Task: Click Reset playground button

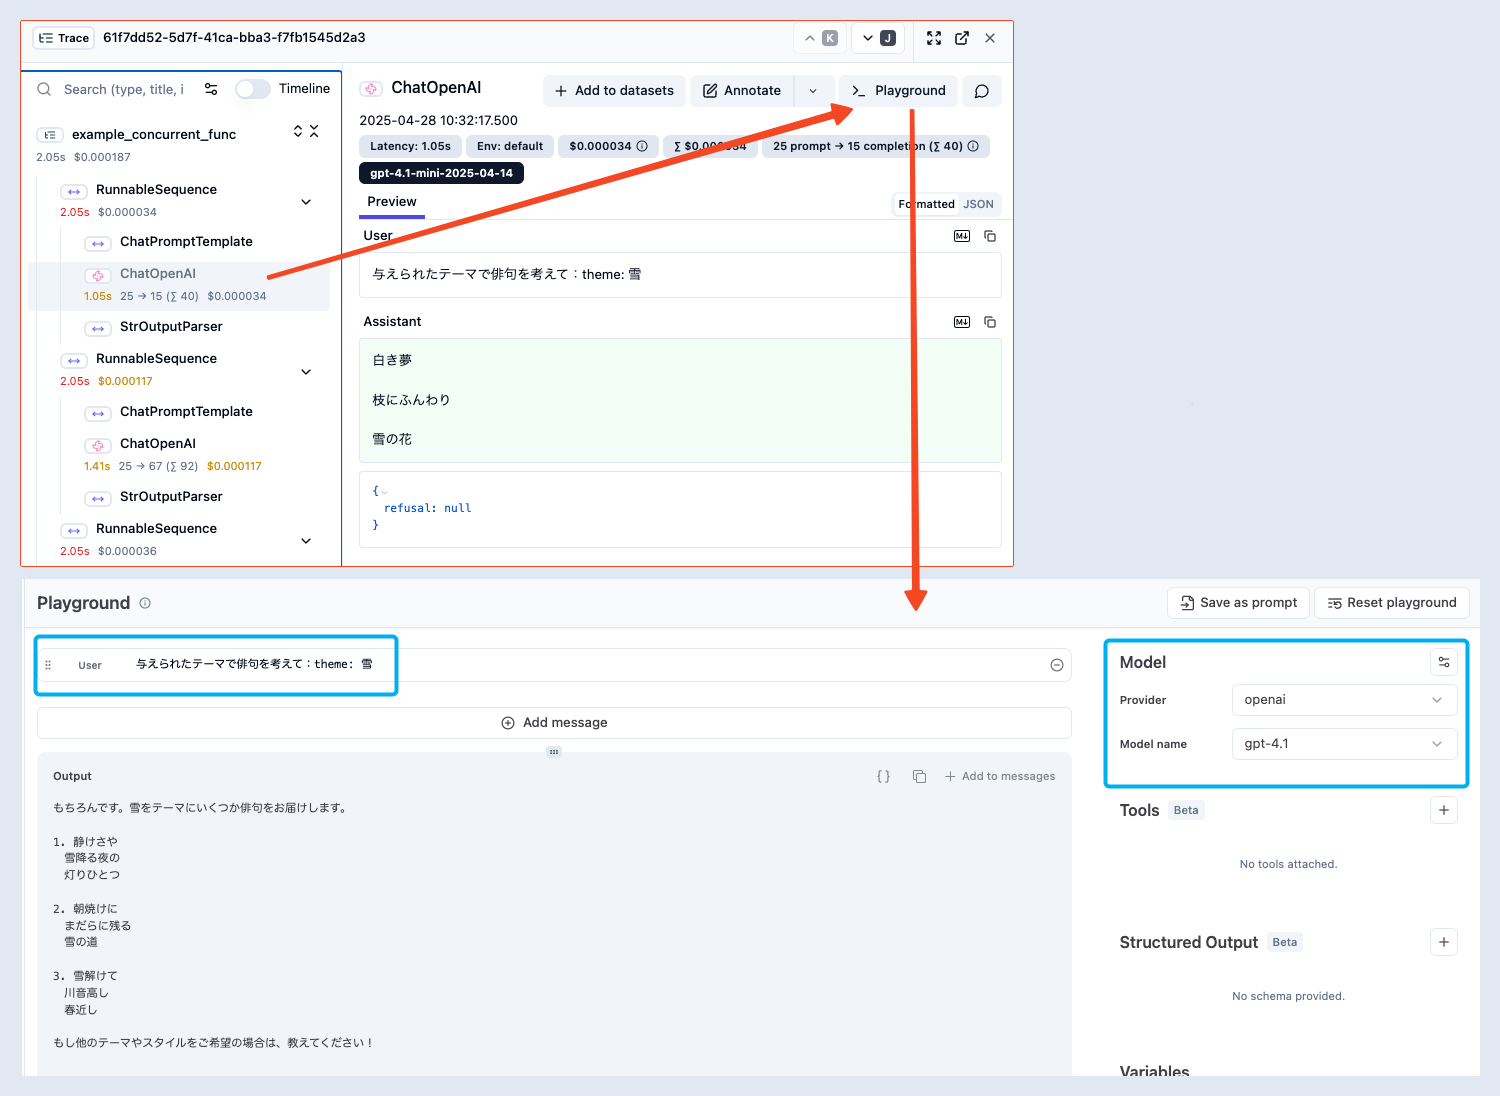Action: [x=1392, y=603]
